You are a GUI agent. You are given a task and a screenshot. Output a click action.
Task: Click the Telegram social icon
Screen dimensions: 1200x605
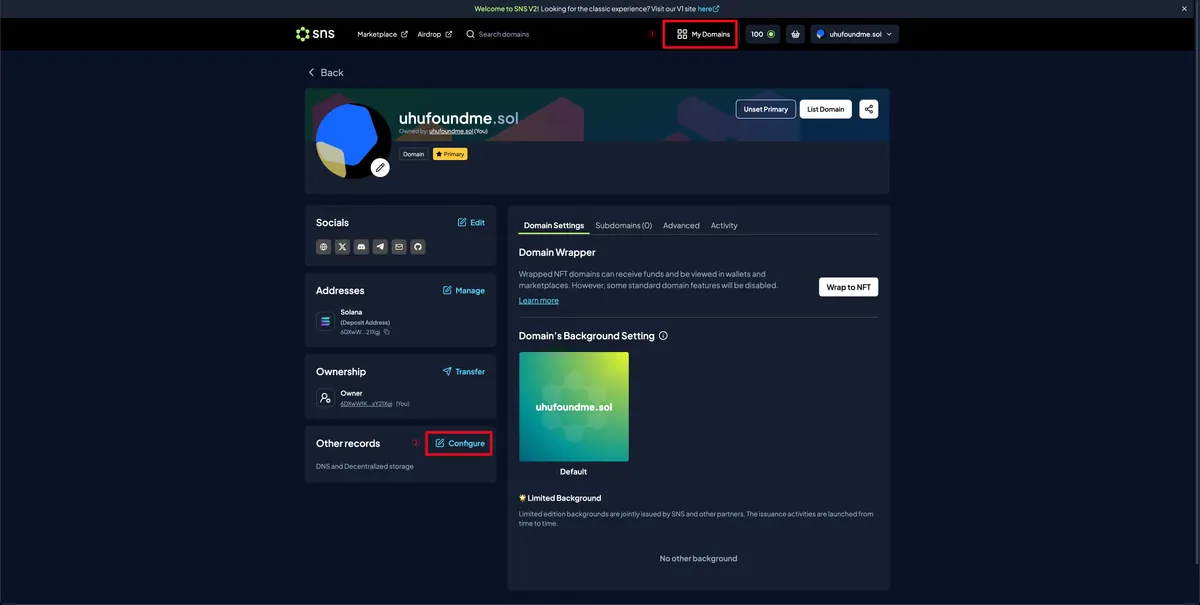pyautogui.click(x=380, y=247)
